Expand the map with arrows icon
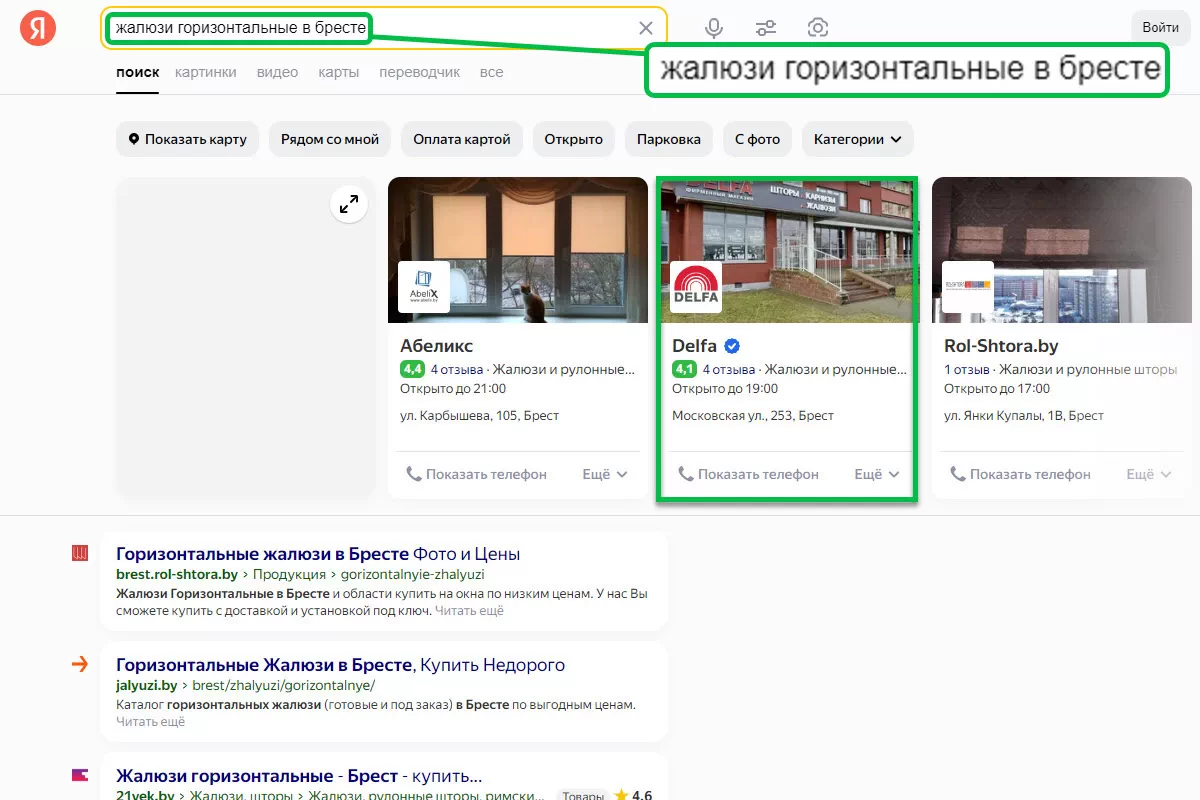 point(349,205)
